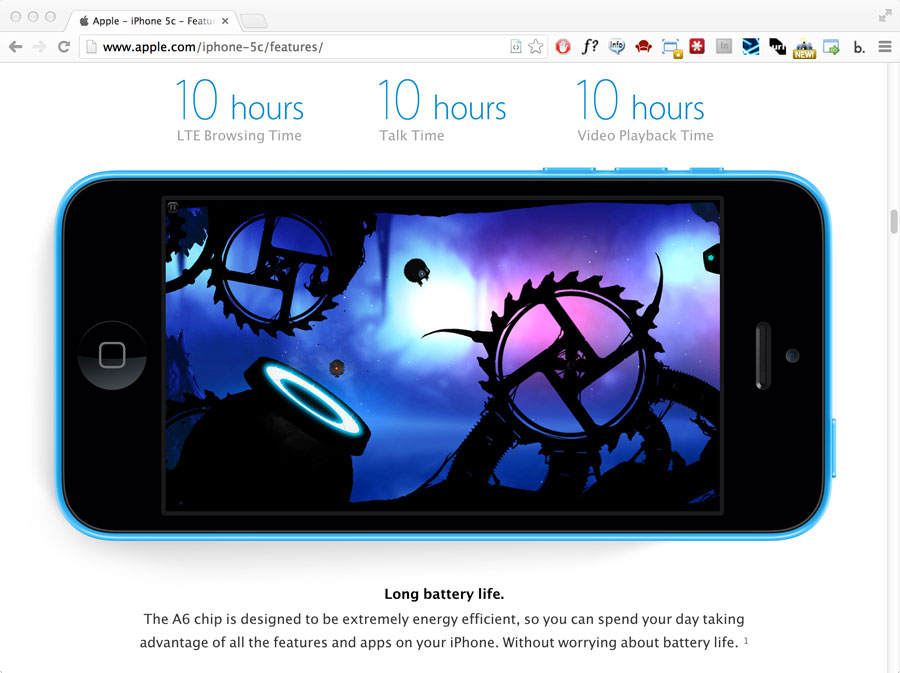The width and height of the screenshot is (900, 673).
Task: Open the red stop-hand ad blocker extension
Action: pyautogui.click(x=563, y=47)
